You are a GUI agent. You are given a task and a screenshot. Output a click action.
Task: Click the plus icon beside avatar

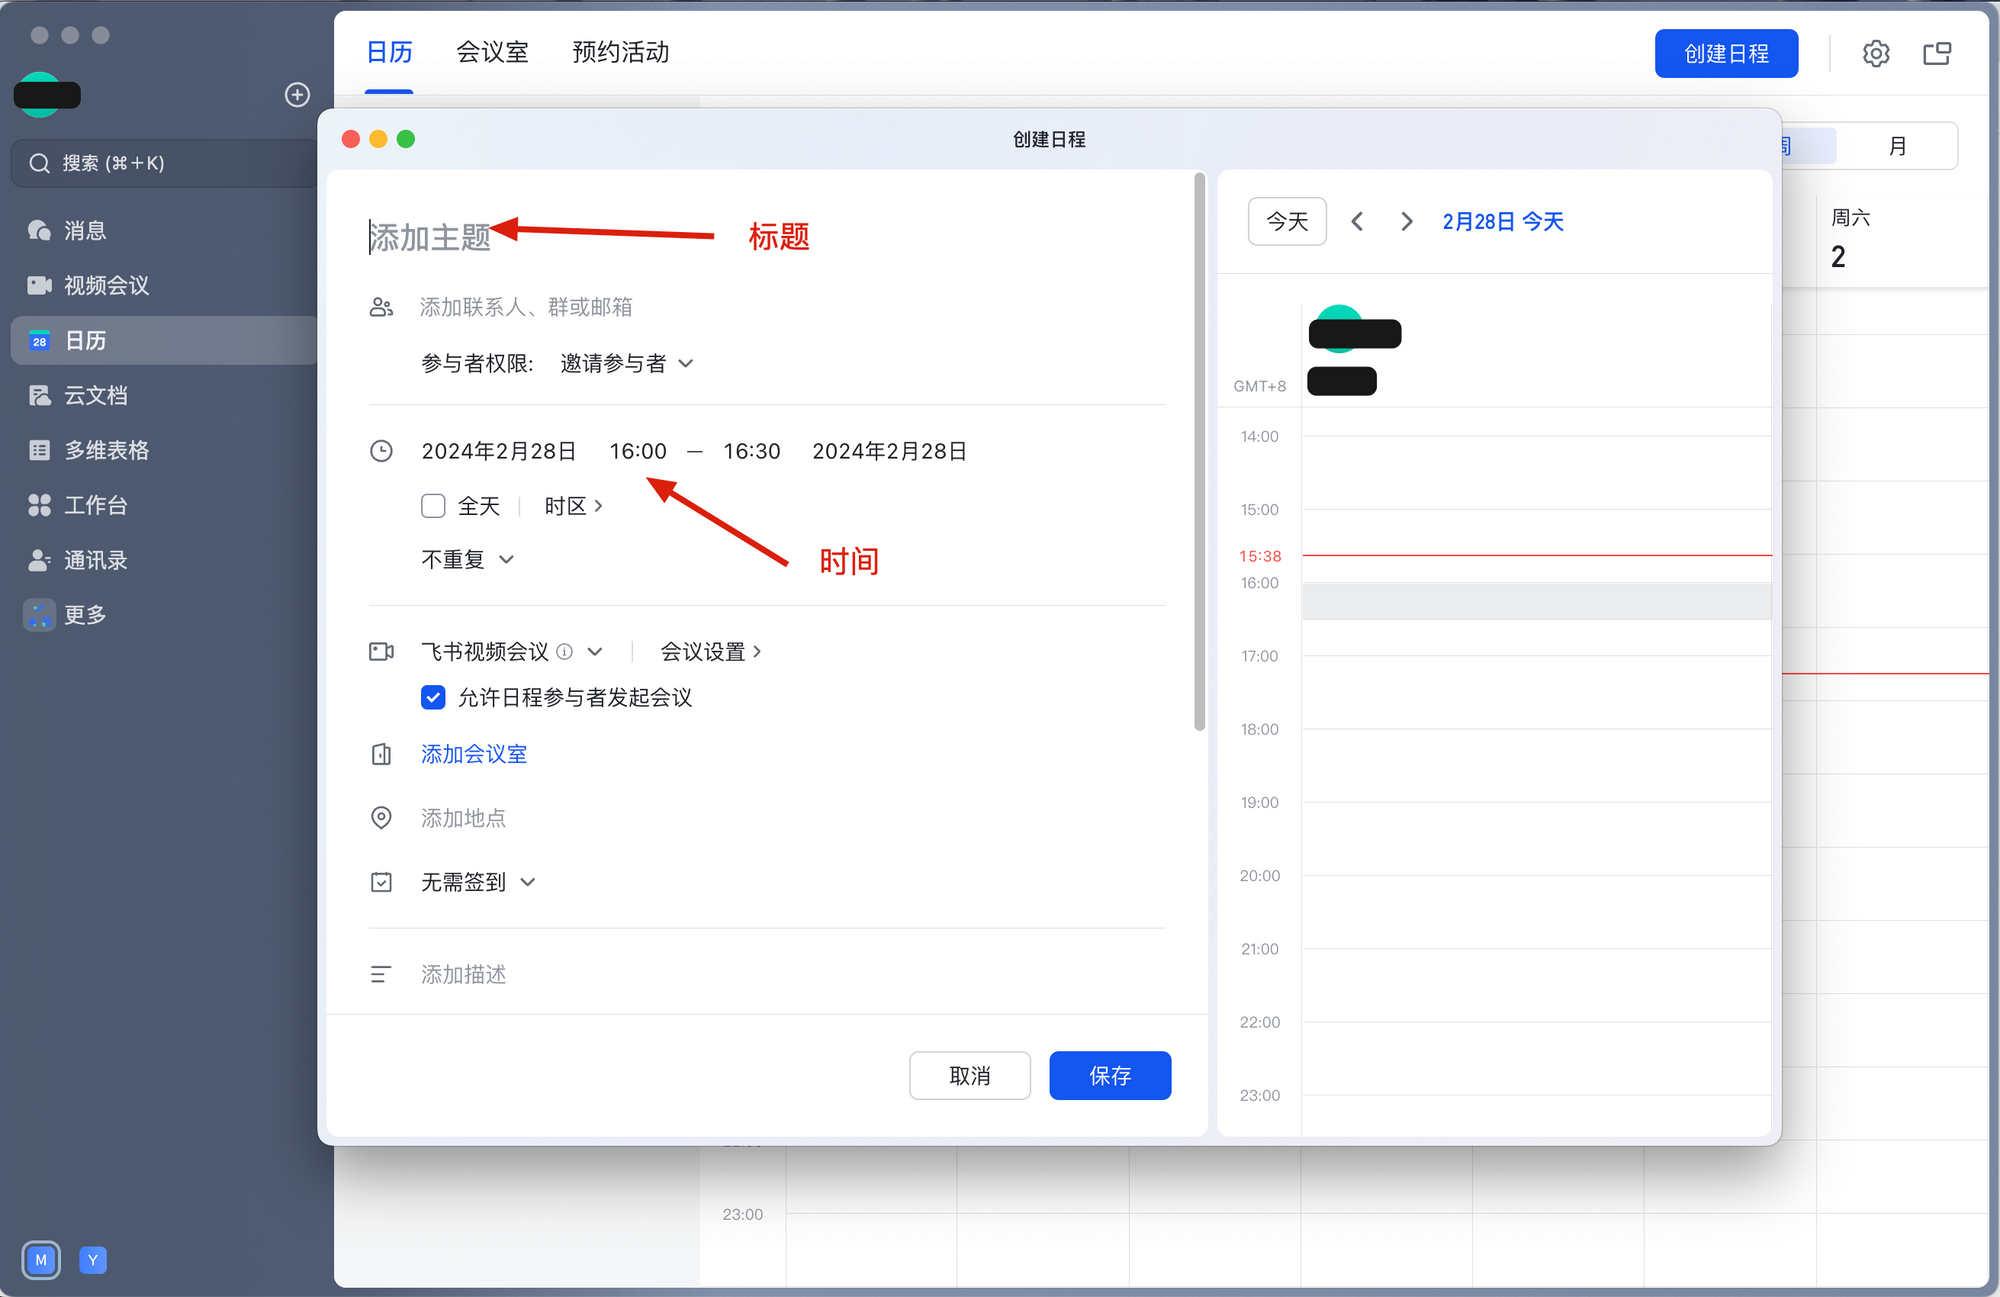click(297, 95)
